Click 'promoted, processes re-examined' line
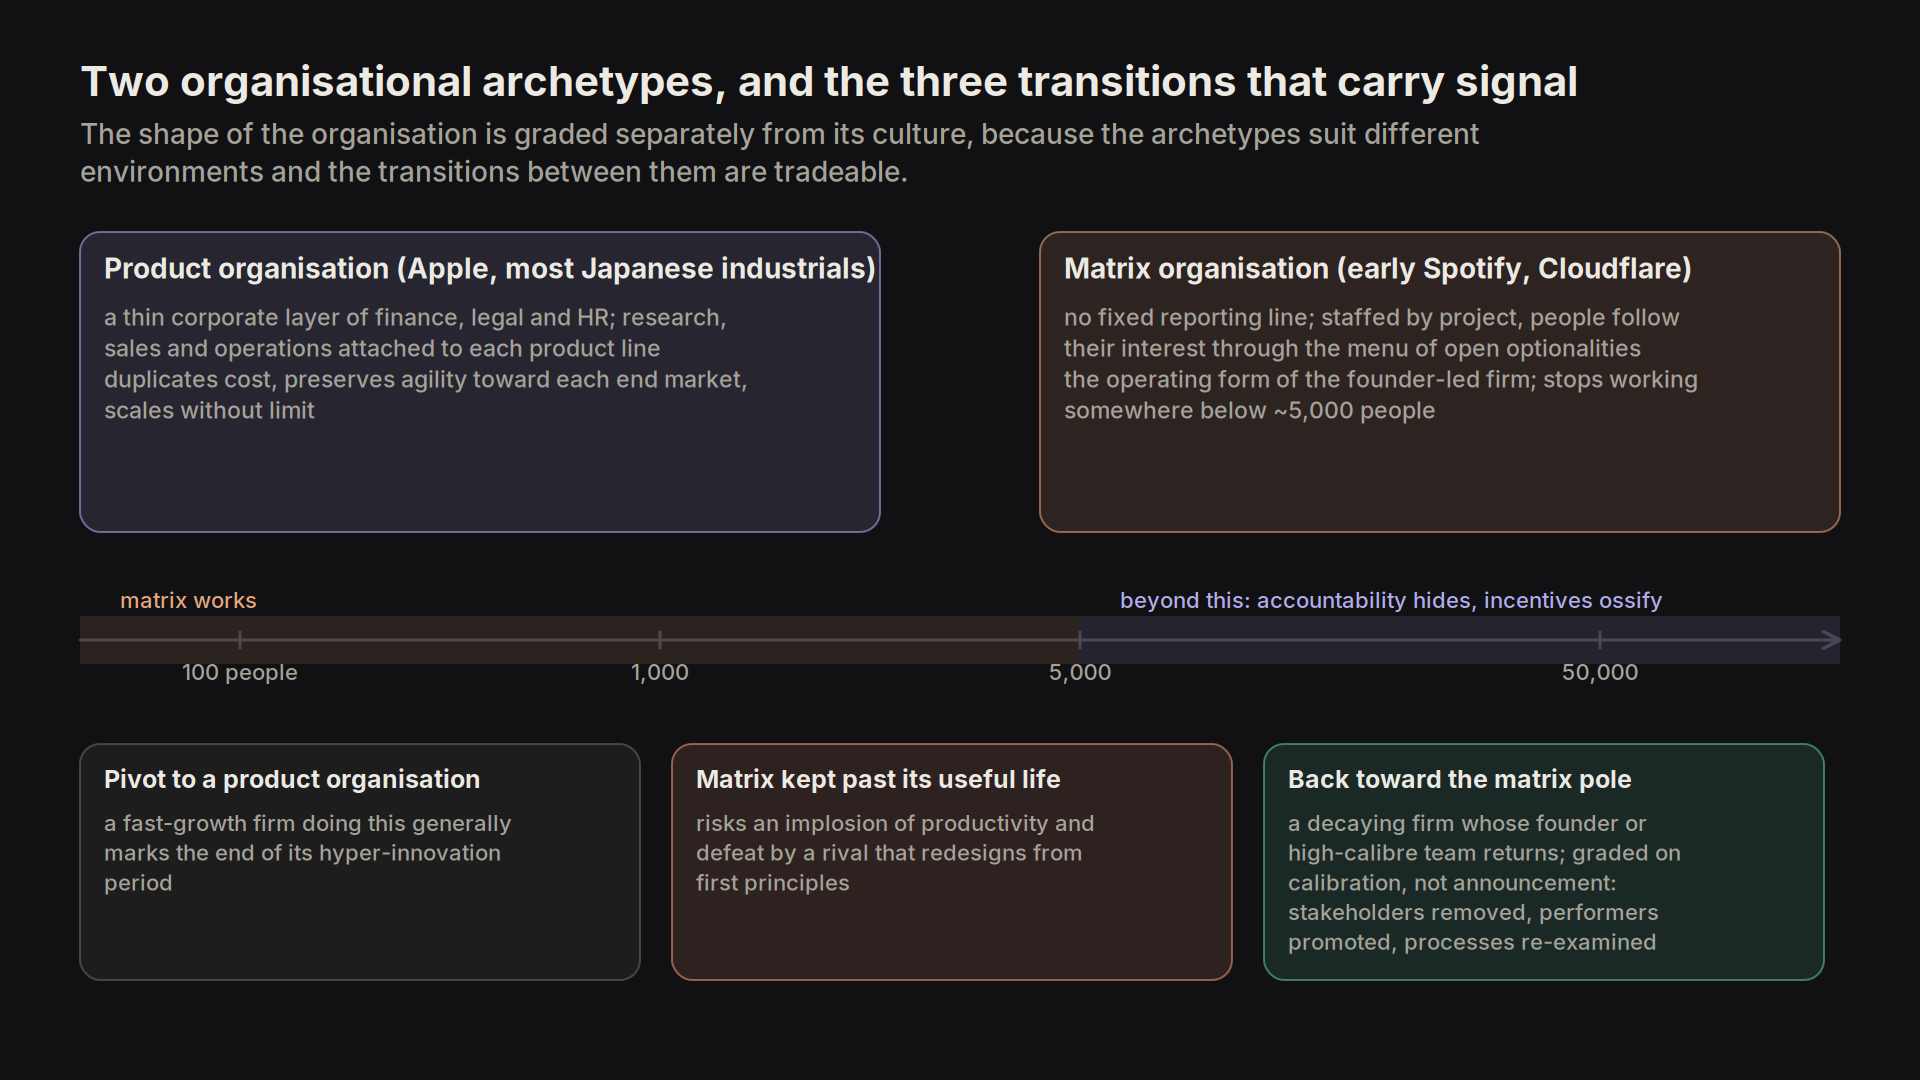 click(x=1472, y=943)
